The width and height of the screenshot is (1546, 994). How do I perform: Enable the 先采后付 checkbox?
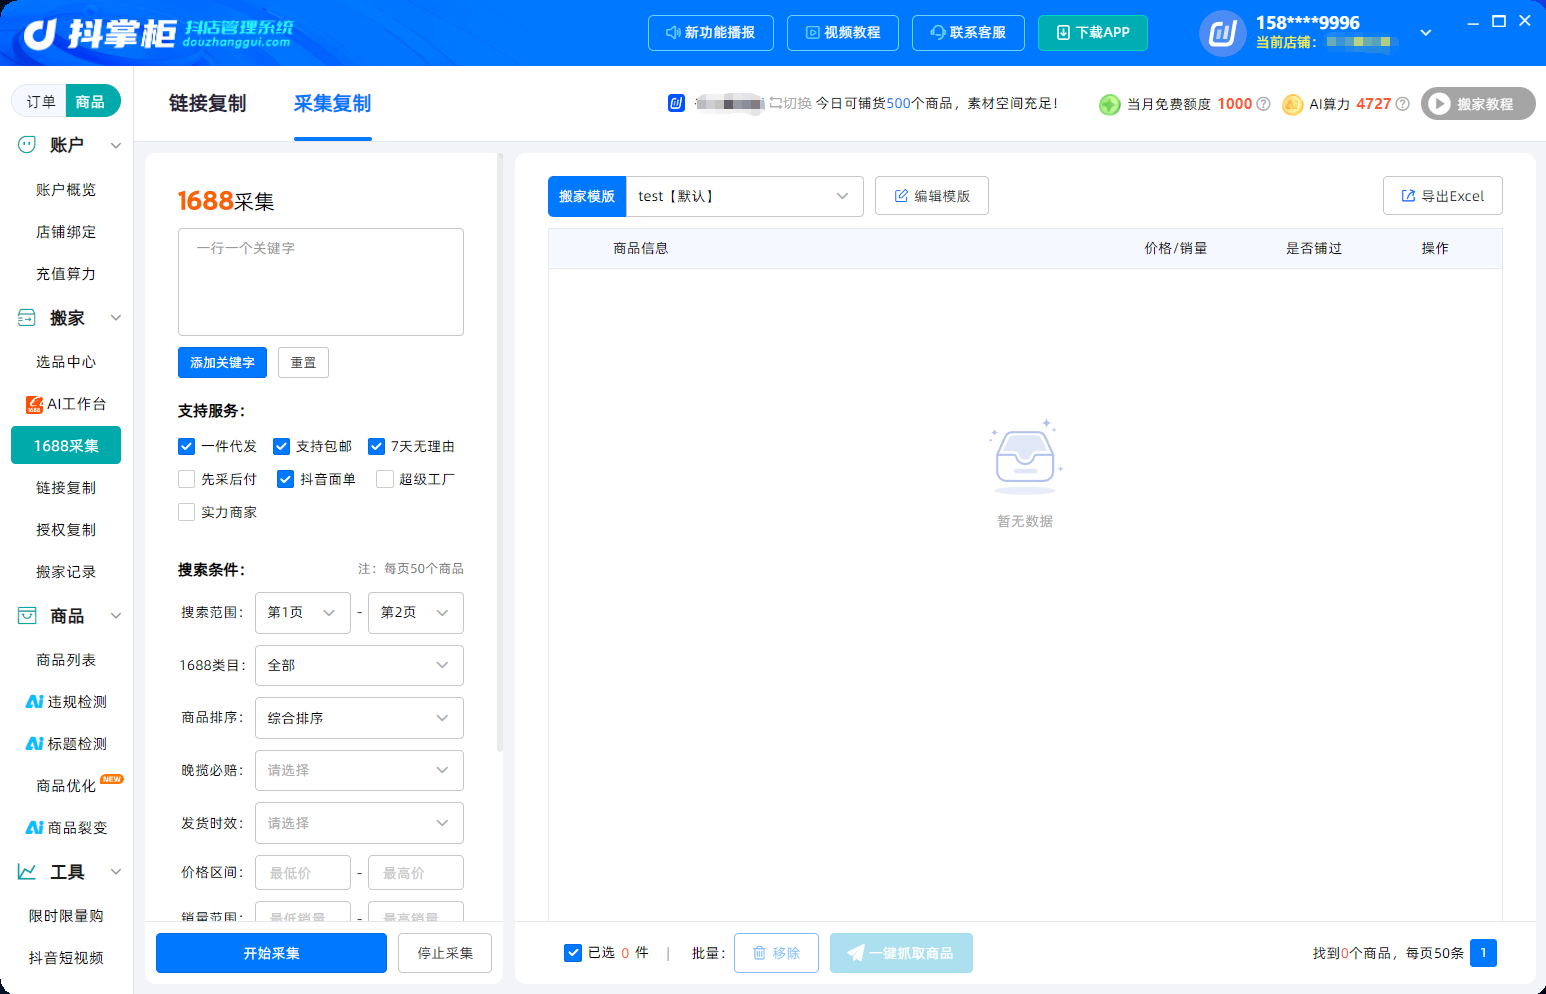(186, 479)
